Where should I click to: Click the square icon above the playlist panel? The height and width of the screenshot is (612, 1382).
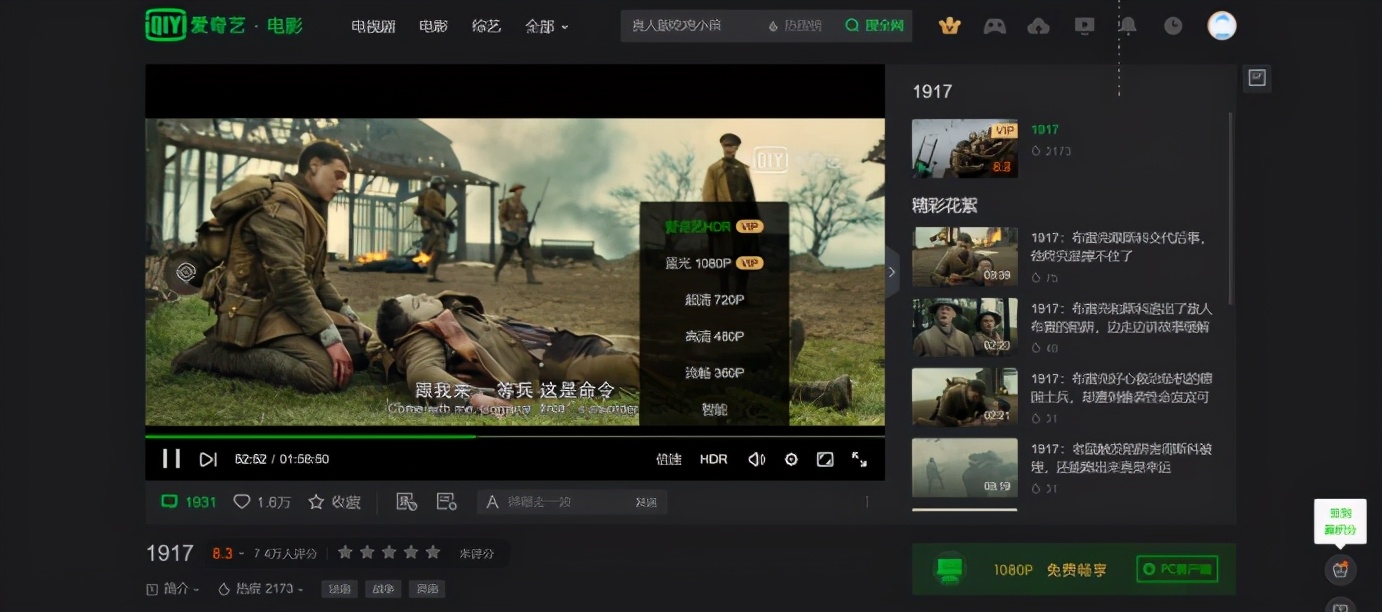[1257, 78]
